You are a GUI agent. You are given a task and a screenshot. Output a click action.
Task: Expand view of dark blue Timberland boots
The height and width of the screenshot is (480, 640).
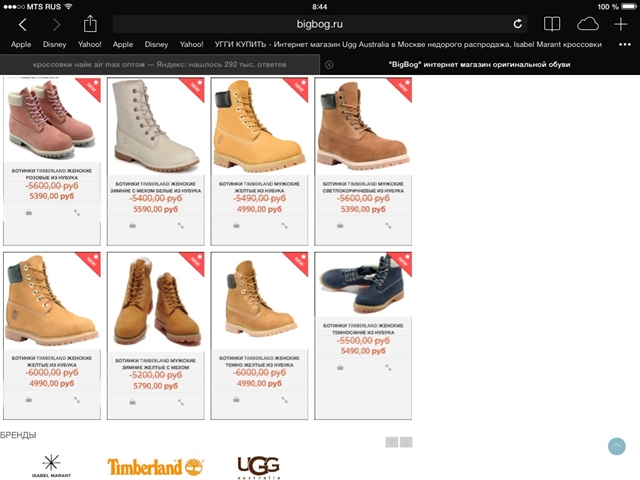point(388,368)
